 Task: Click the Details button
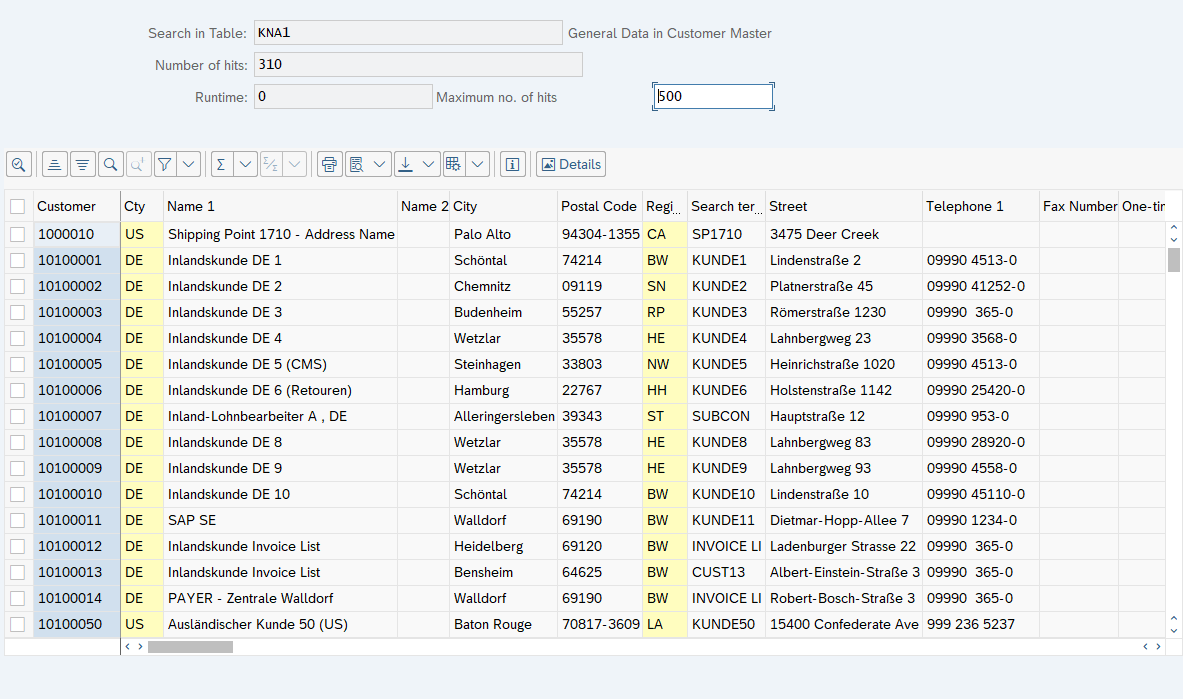tap(571, 164)
